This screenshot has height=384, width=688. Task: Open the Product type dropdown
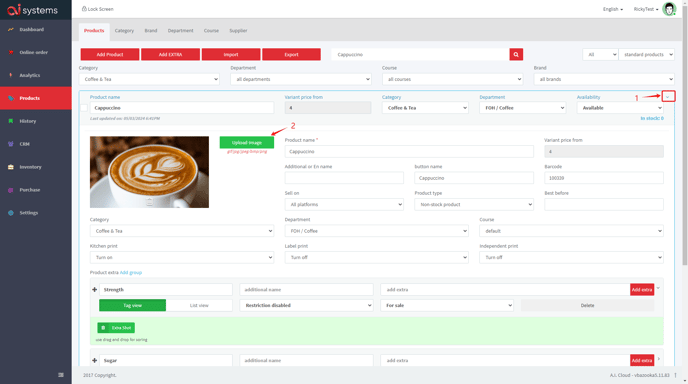tap(474, 205)
